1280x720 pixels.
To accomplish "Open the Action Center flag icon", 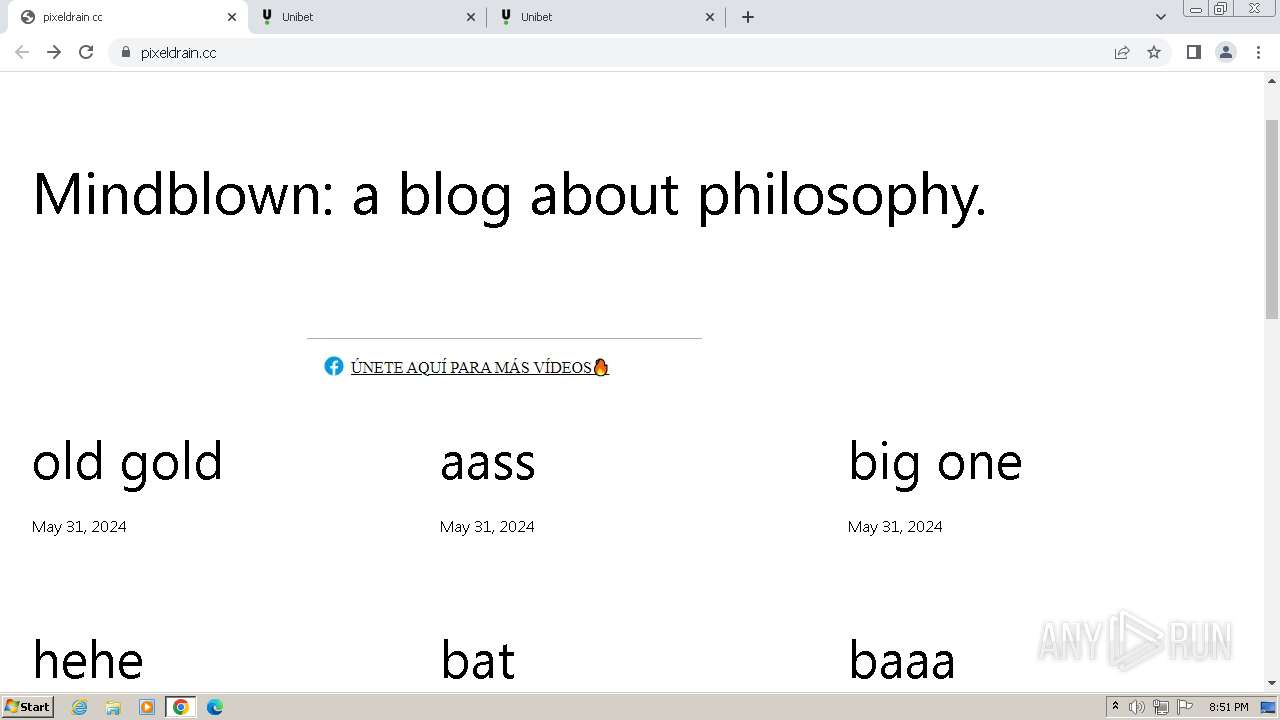I will point(1185,707).
